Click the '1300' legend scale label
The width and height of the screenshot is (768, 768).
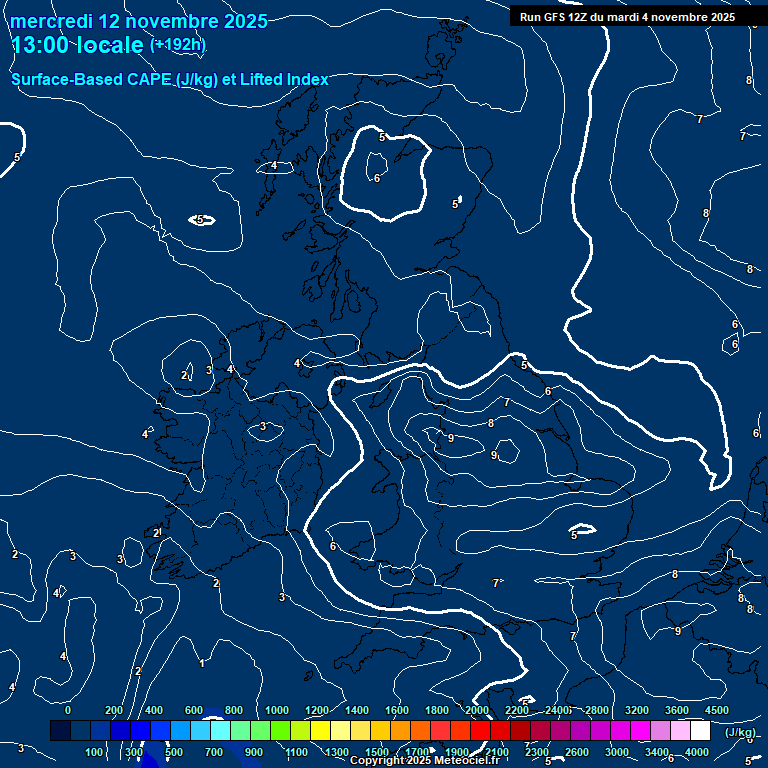337,752
